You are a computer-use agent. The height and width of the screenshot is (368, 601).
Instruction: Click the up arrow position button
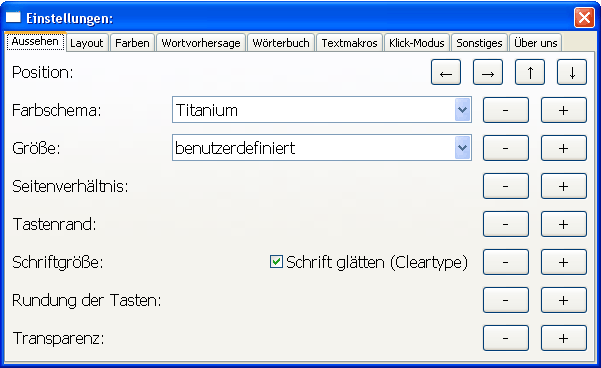click(x=530, y=72)
